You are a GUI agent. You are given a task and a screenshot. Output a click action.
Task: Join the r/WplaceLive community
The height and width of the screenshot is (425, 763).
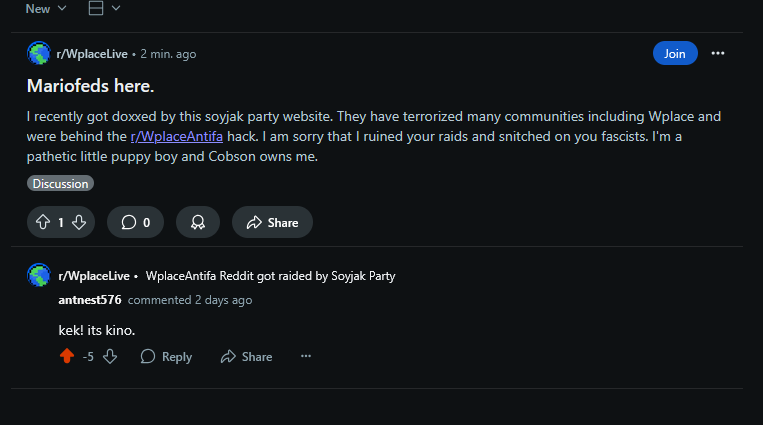pos(675,53)
